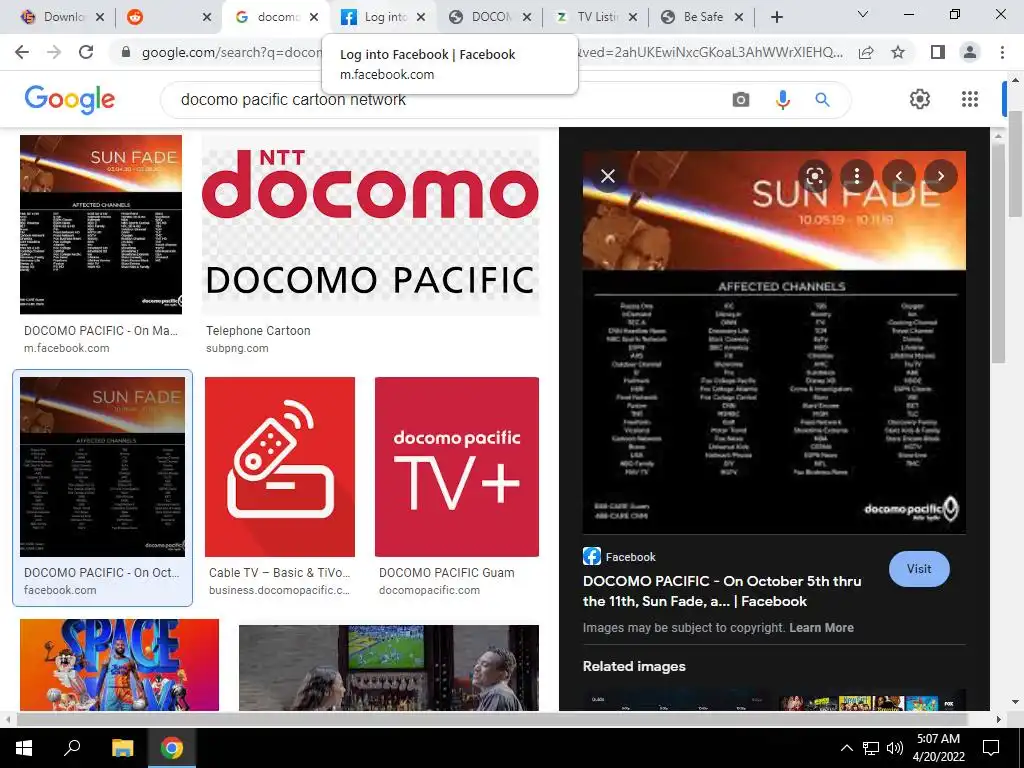Close the TV Listi tab
This screenshot has height=768, width=1024.
point(633,17)
